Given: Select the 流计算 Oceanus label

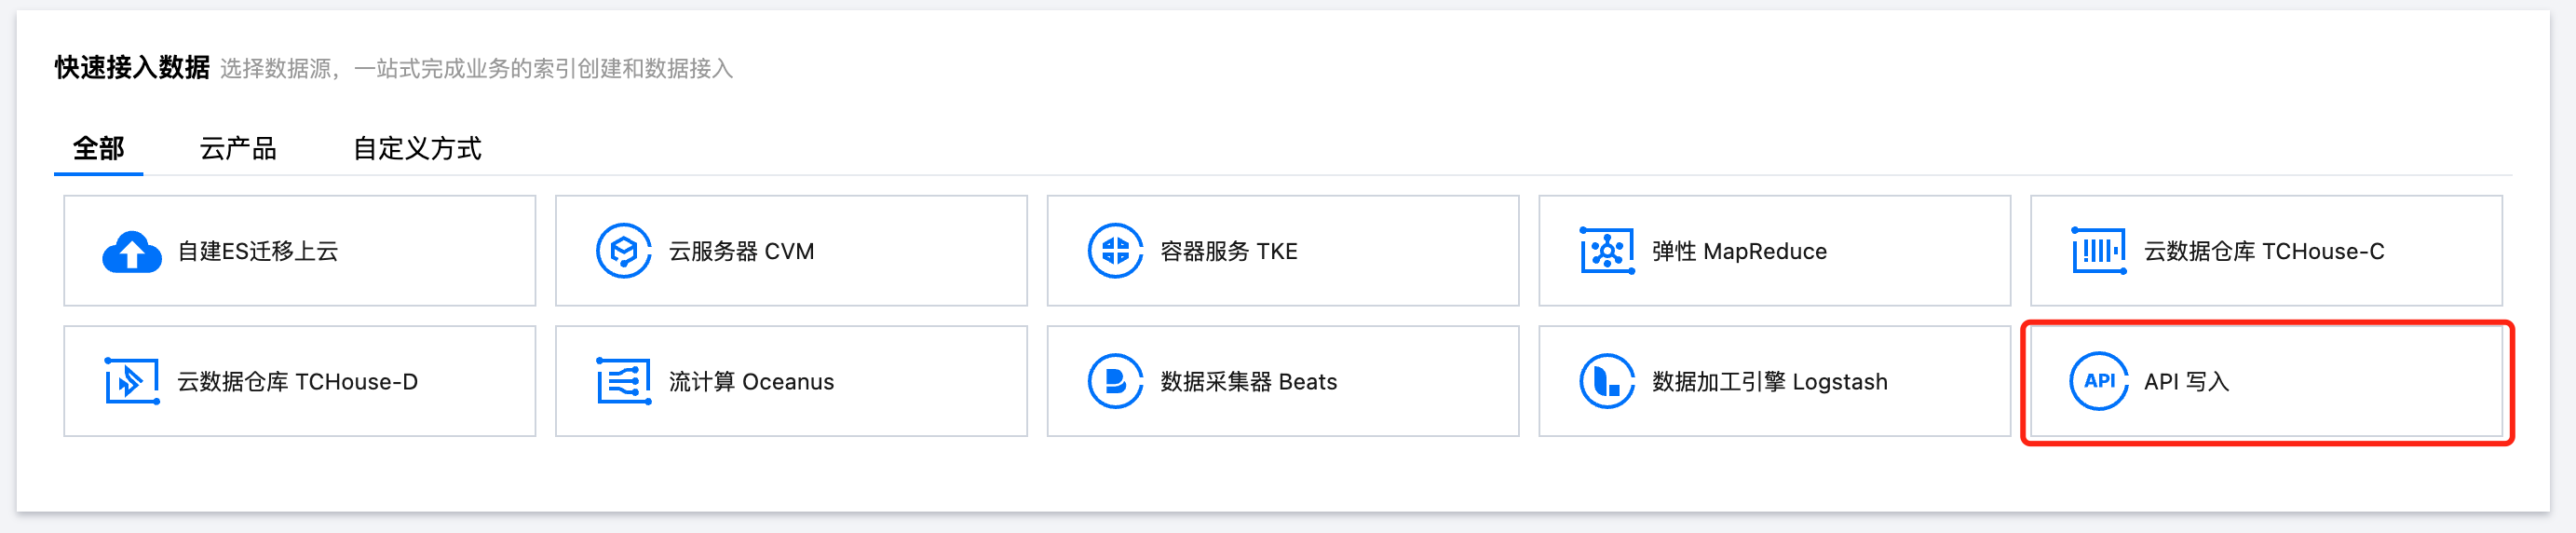Looking at the screenshot, I should pyautogui.click(x=751, y=382).
